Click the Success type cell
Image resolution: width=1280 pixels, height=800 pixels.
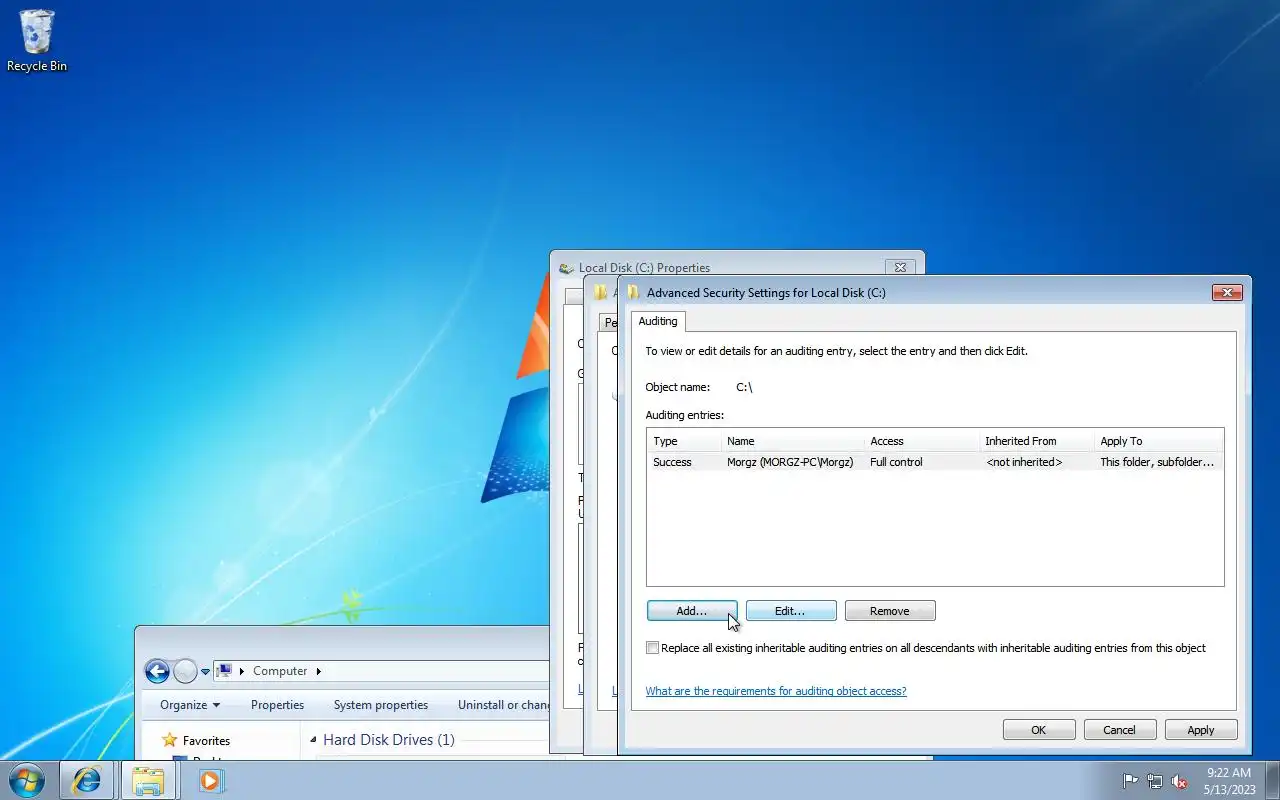coord(672,462)
